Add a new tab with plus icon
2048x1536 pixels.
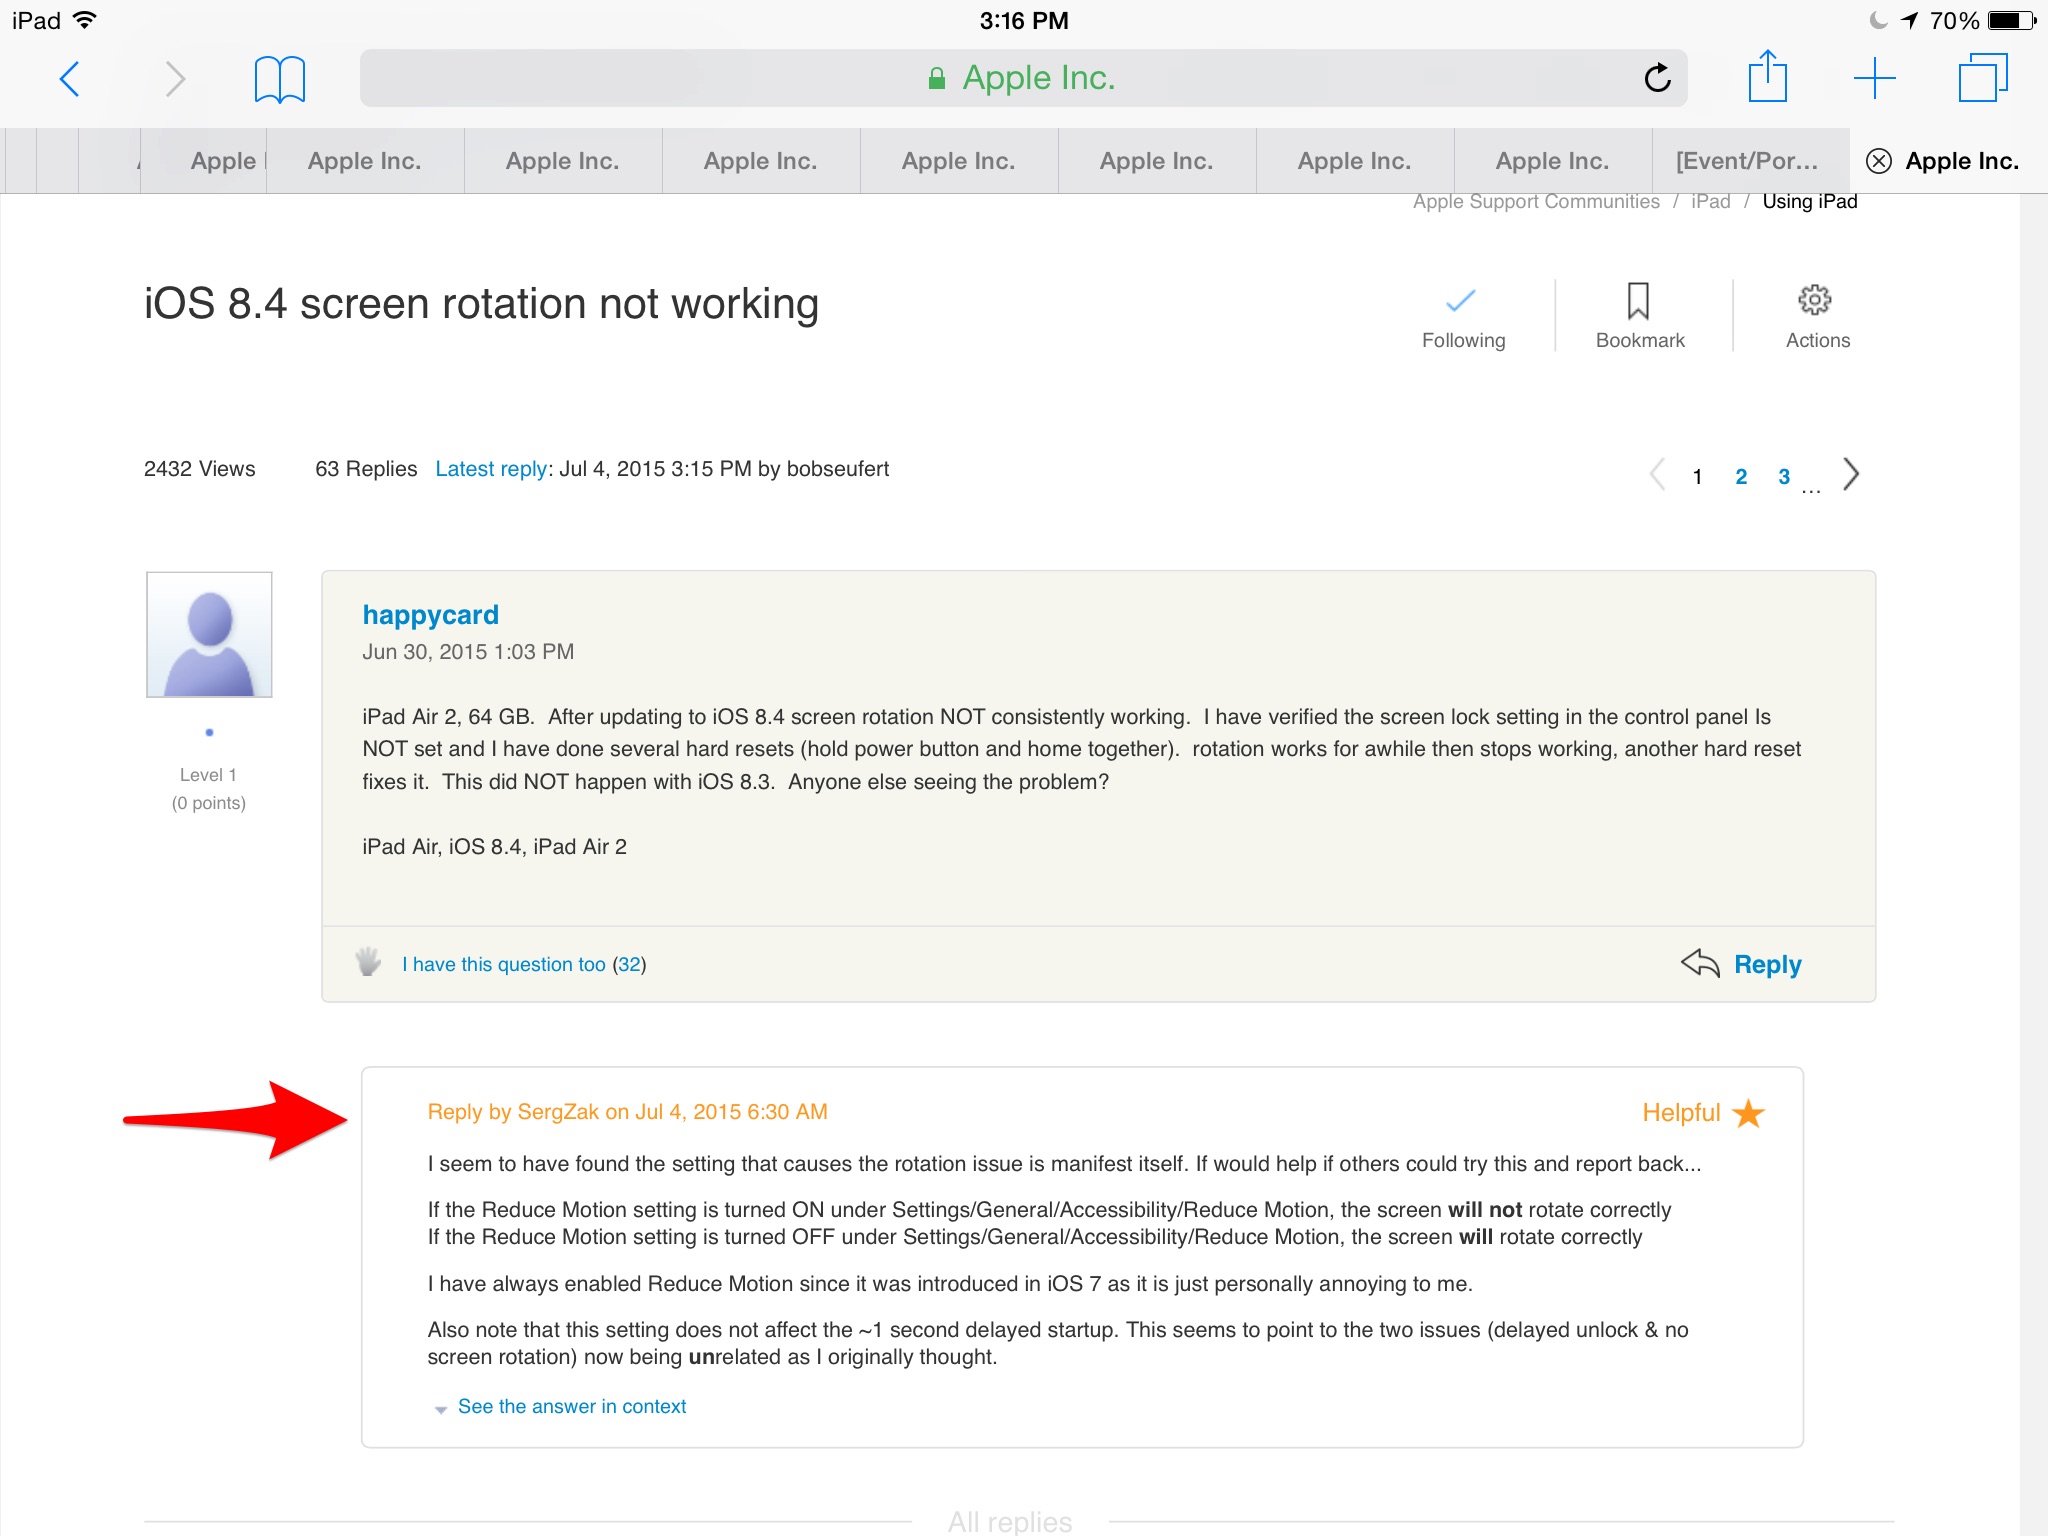point(1874,78)
